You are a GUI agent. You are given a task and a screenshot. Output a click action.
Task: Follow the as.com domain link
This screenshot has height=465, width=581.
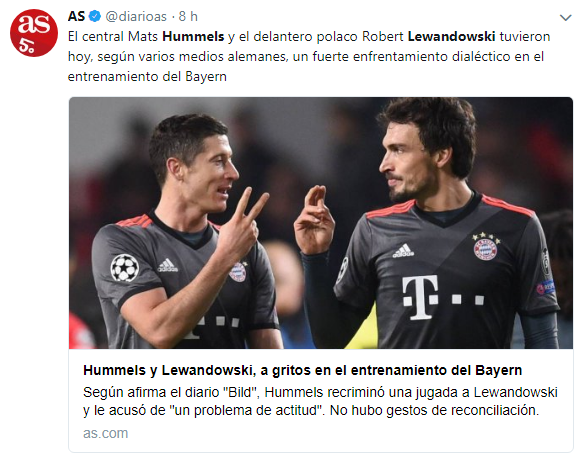(106, 433)
